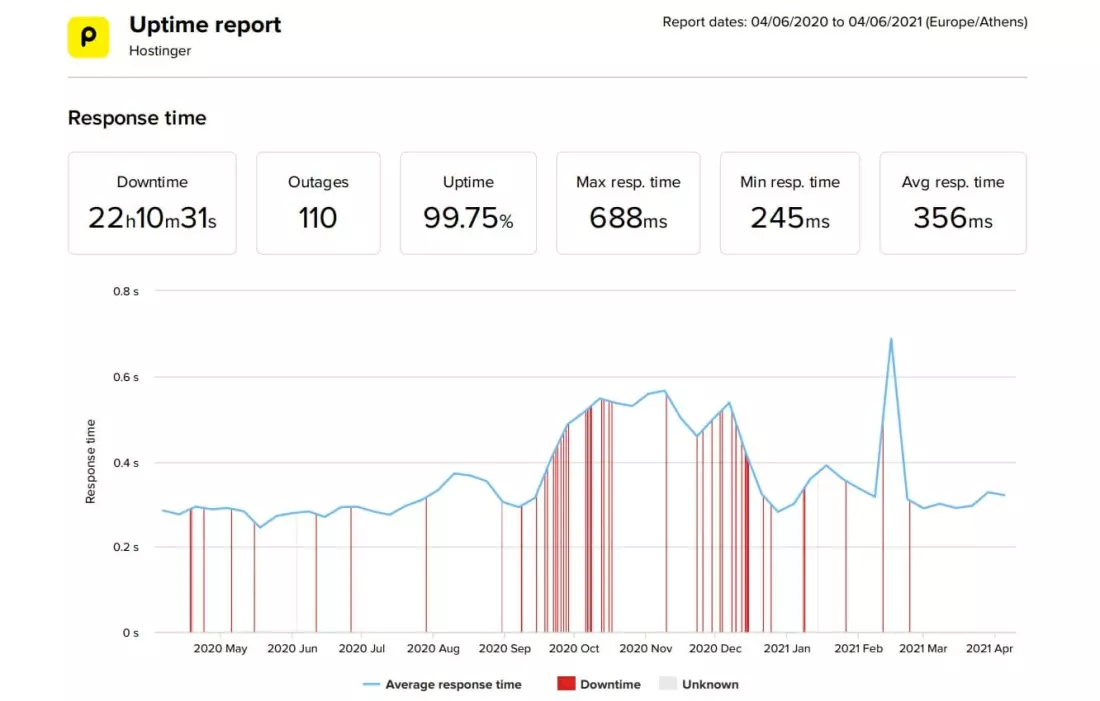Toggle the Downtime legend entry

[609, 685]
